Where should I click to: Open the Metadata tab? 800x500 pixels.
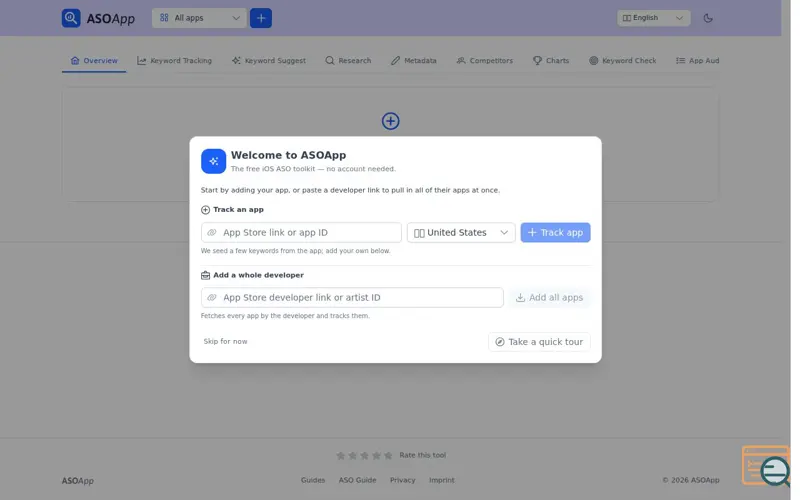pyautogui.click(x=414, y=60)
